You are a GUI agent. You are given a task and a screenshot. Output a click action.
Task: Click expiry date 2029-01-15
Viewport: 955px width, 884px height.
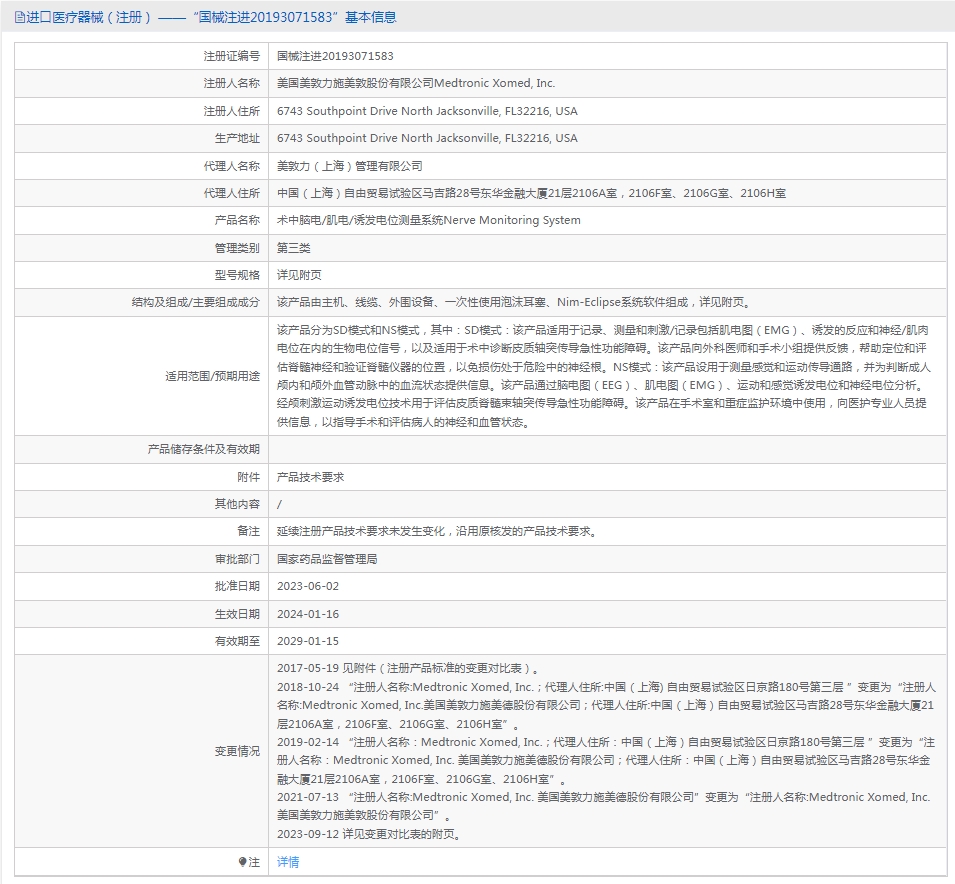(308, 641)
